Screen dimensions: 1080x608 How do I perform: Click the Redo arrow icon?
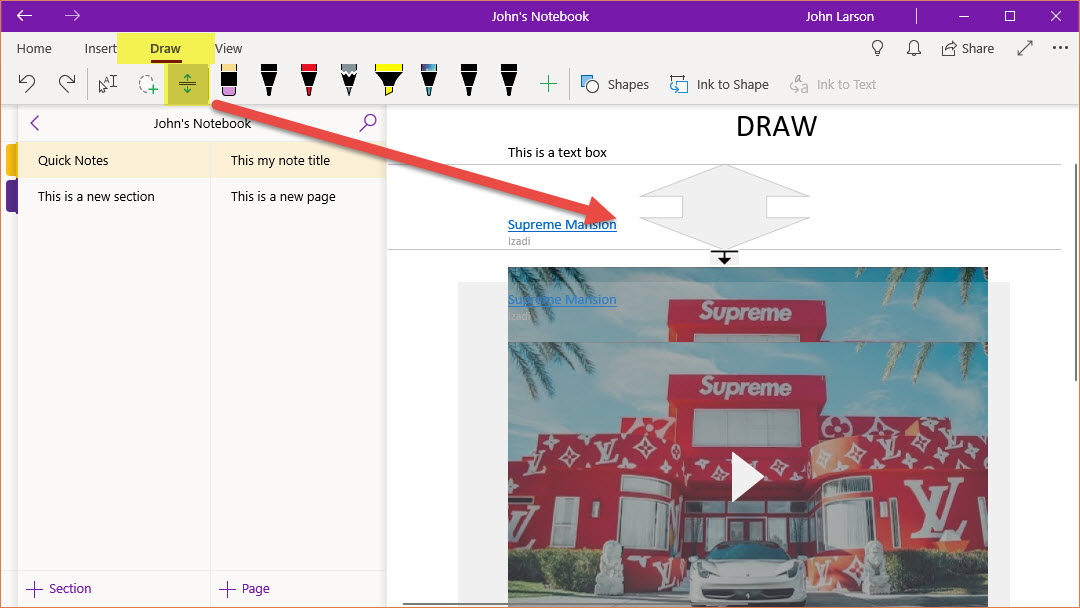[x=66, y=84]
